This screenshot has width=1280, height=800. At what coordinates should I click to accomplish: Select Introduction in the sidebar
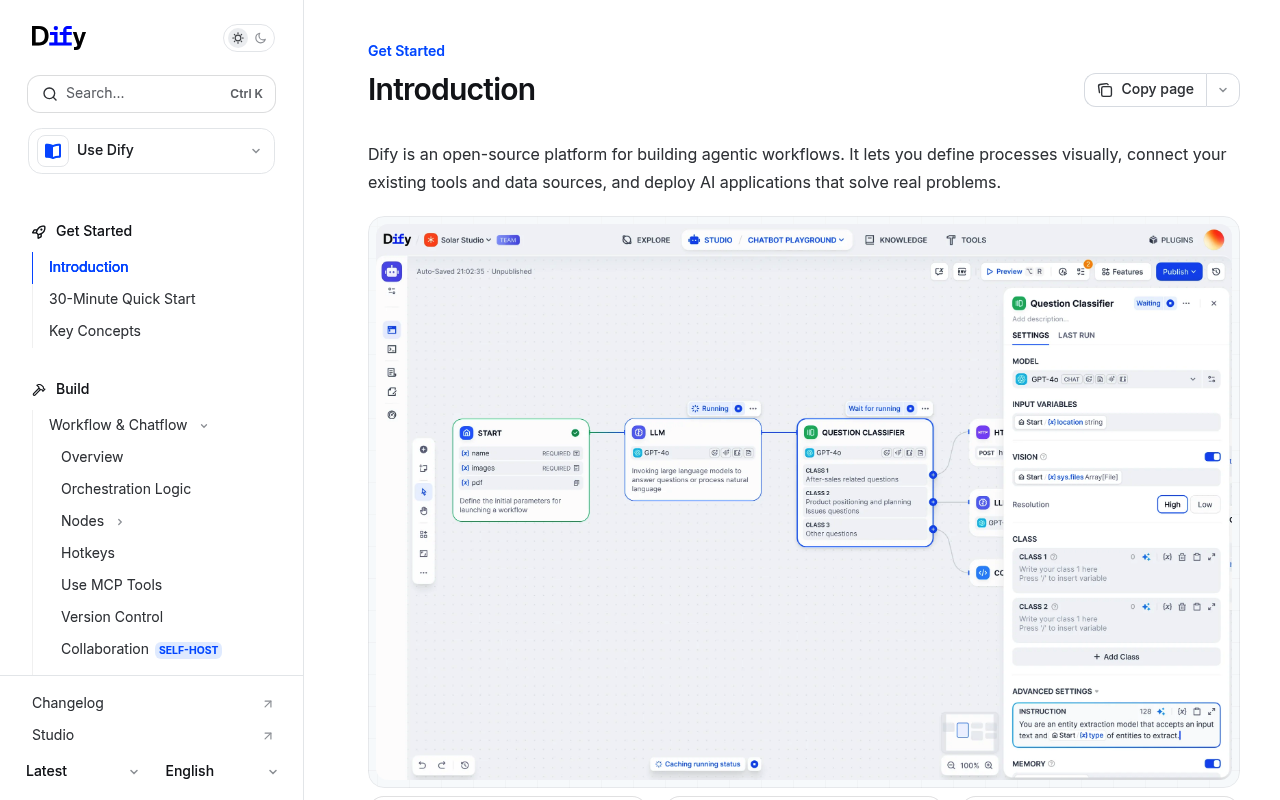[x=89, y=267]
